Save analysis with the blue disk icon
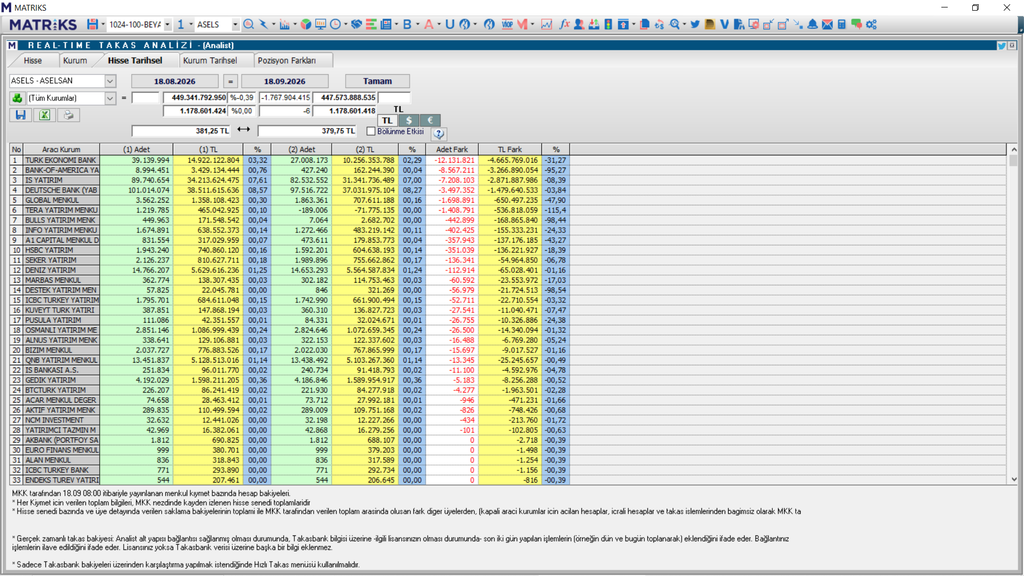Screen dimensions: 1024x576 coord(20,115)
